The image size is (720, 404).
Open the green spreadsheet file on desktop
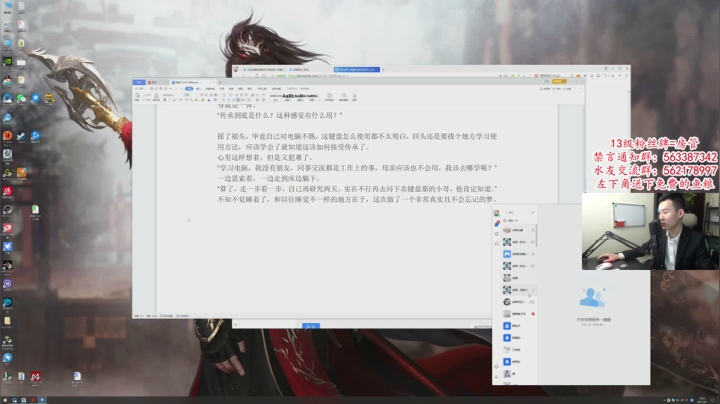click(35, 210)
